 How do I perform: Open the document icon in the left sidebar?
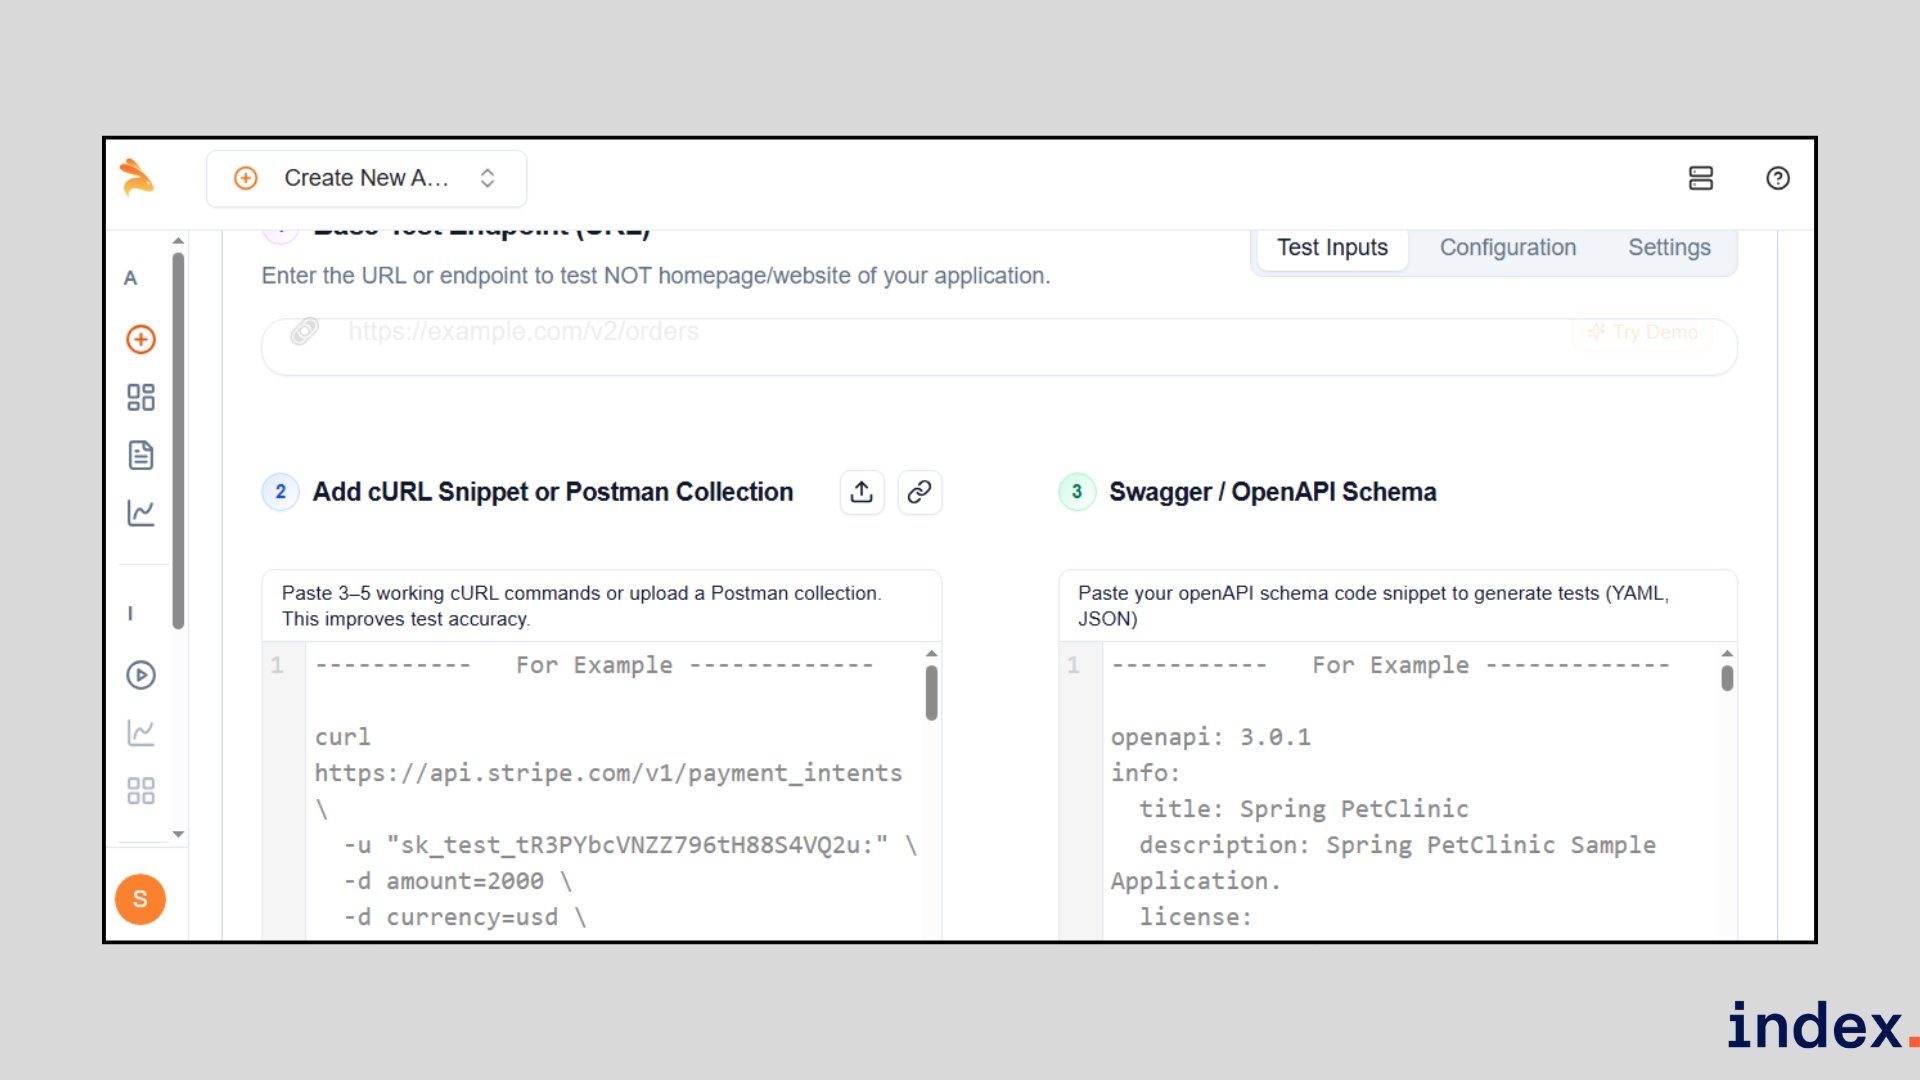pyautogui.click(x=140, y=455)
